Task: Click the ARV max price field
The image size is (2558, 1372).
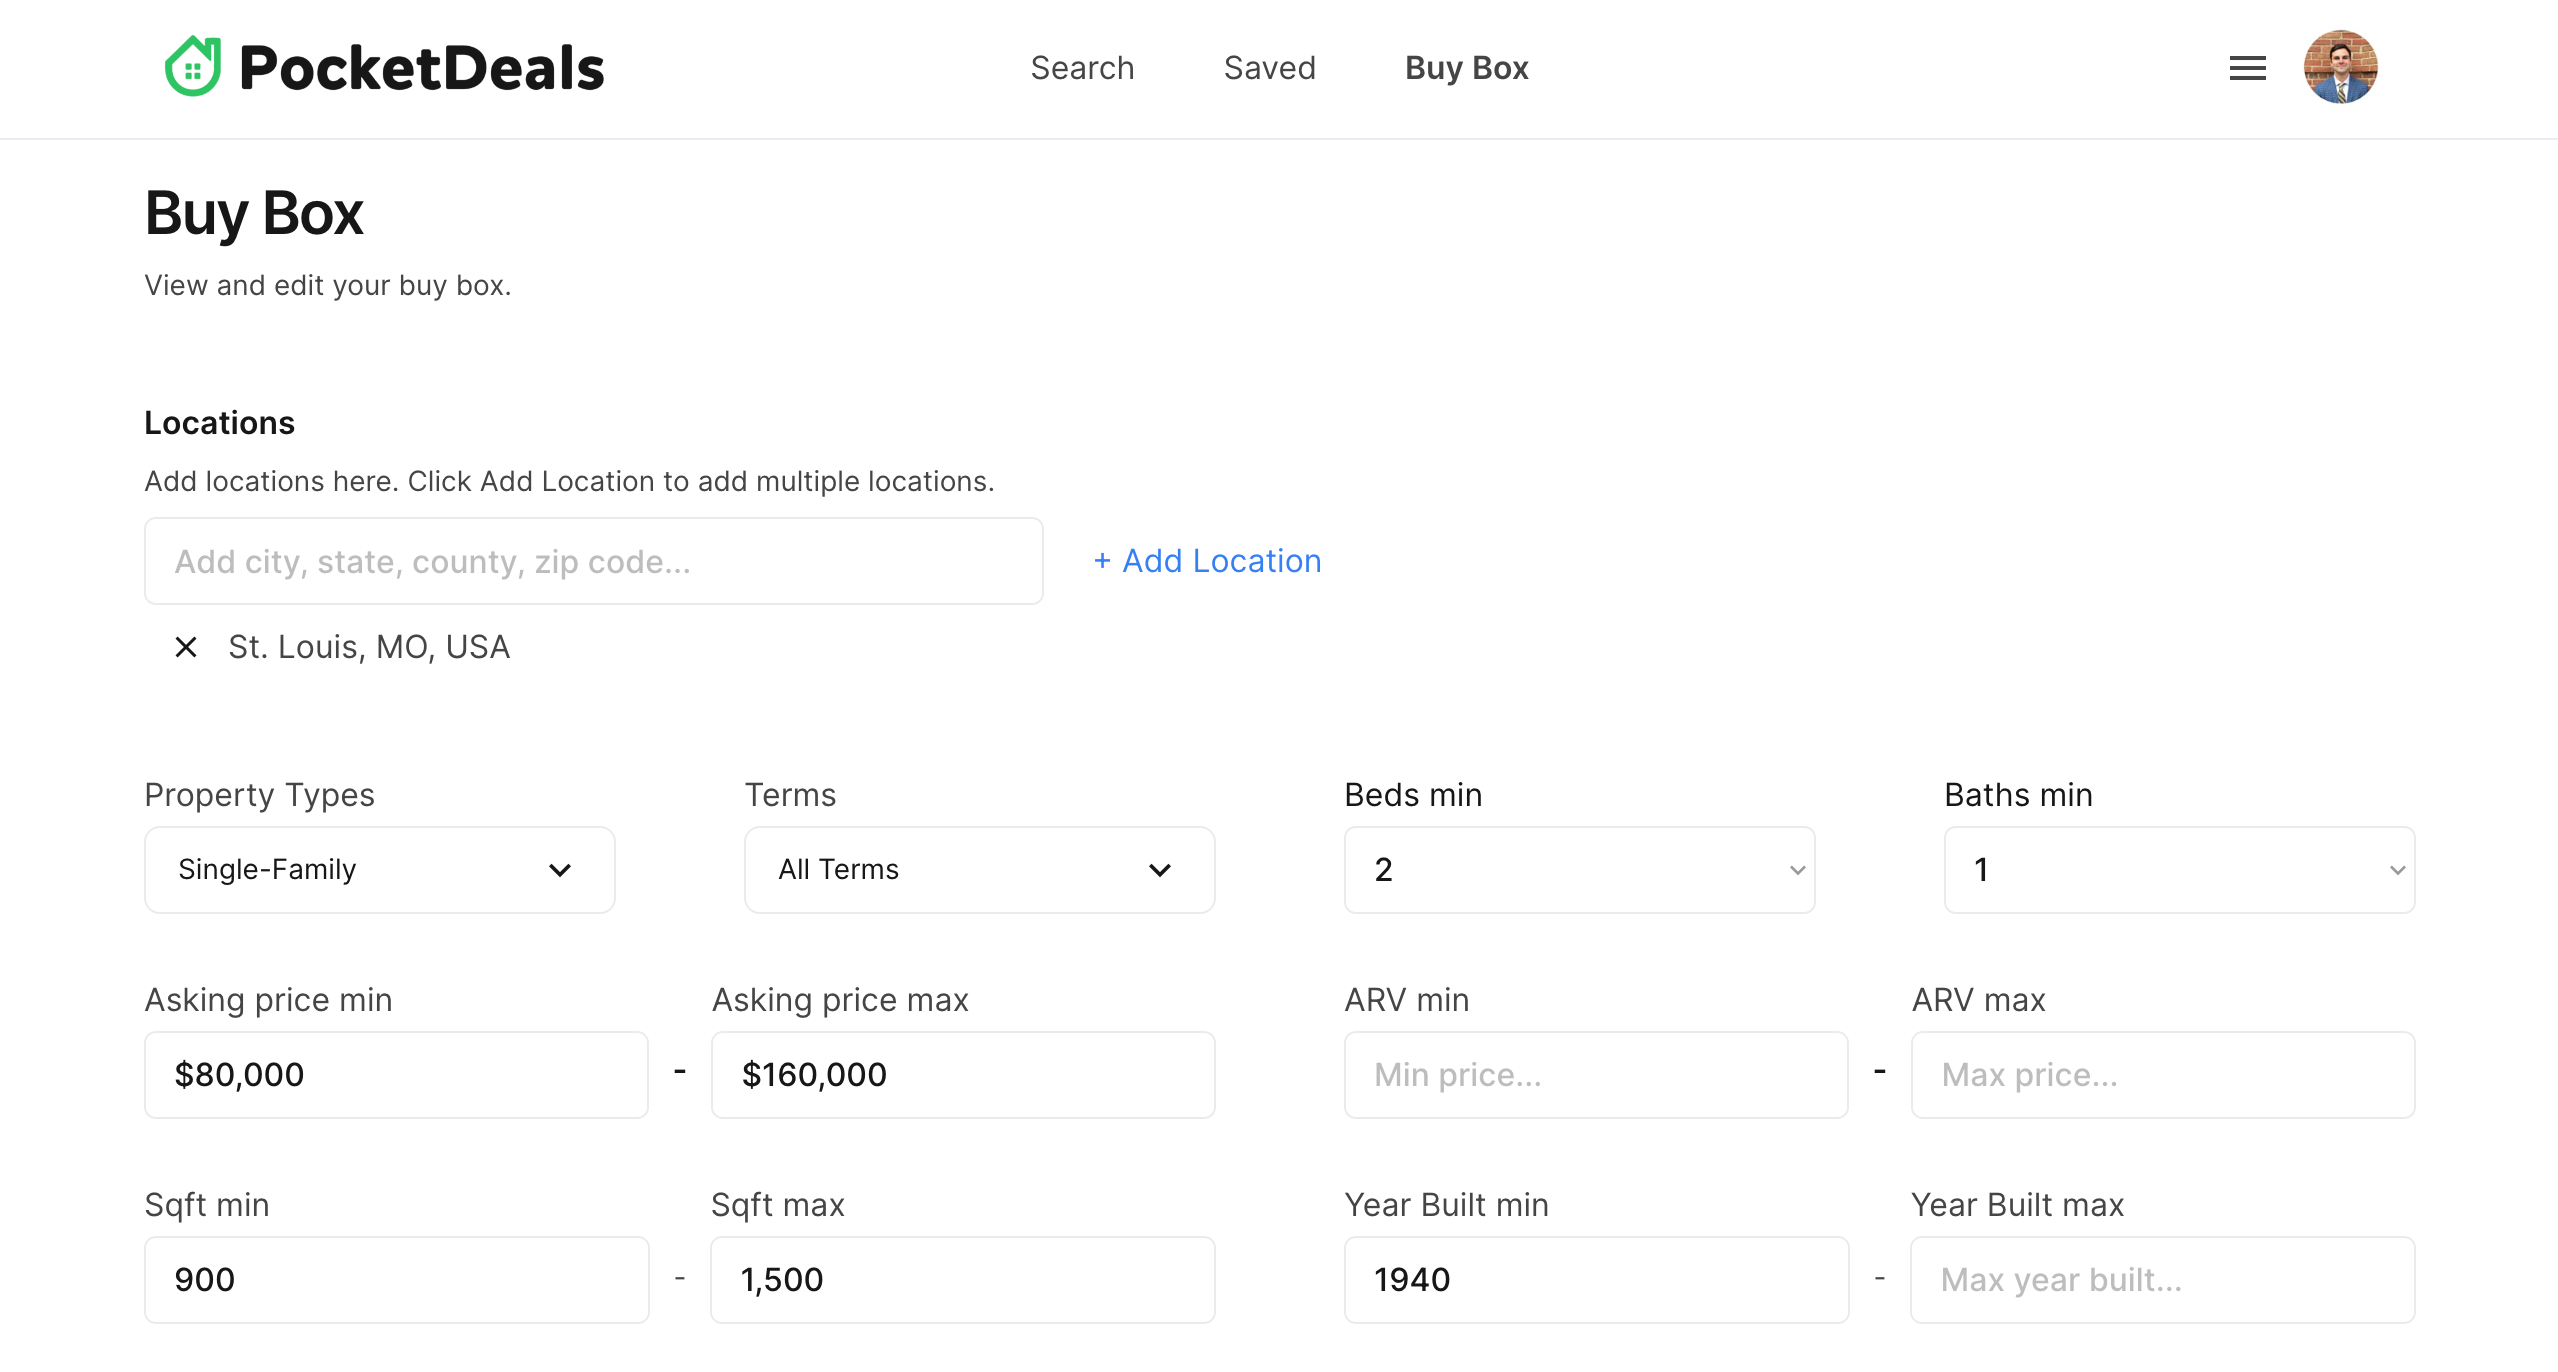Action: click(x=2162, y=1074)
